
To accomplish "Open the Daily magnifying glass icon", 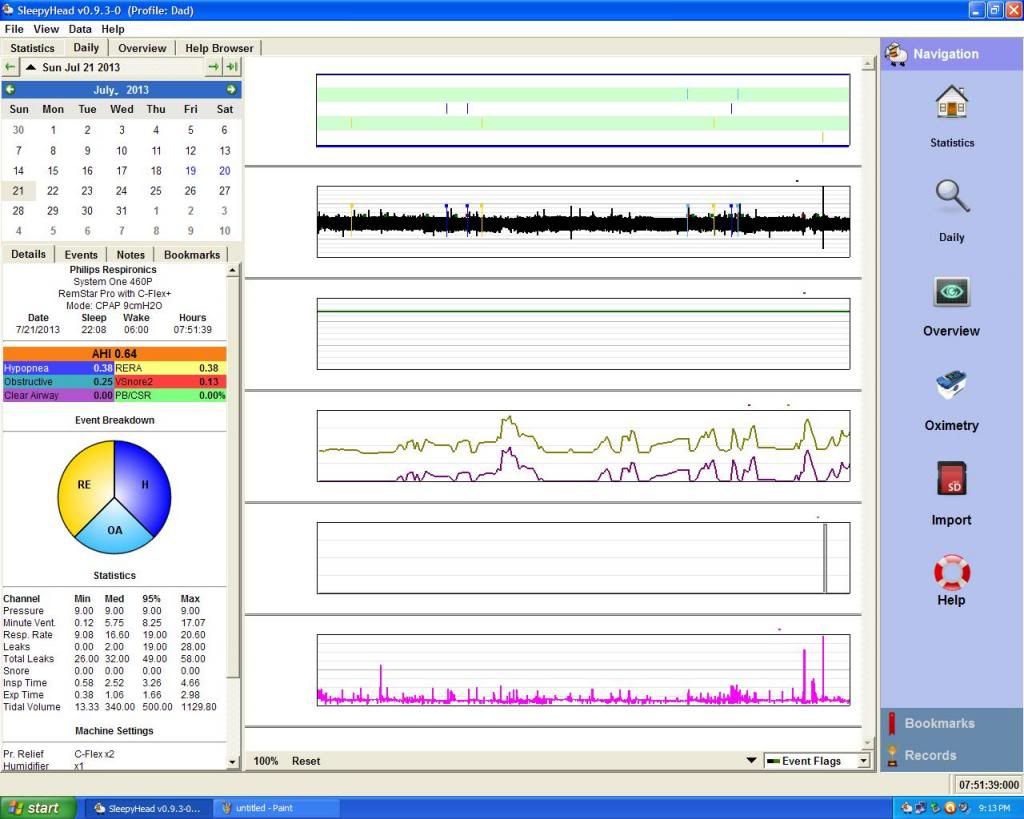I will 952,196.
